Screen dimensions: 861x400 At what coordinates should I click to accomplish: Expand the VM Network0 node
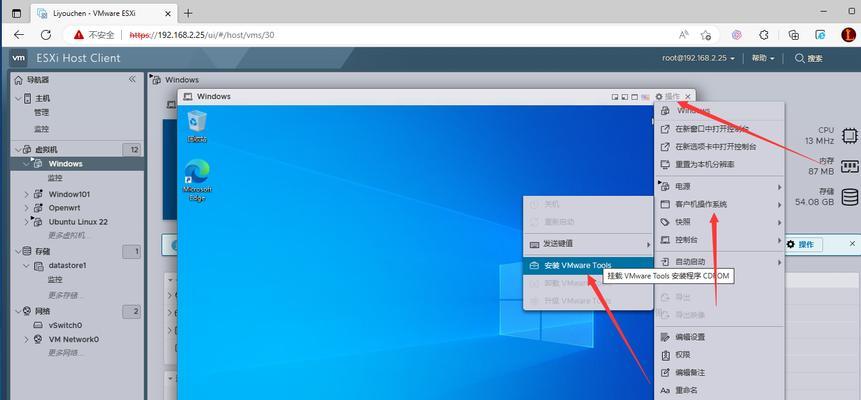pyautogui.click(x=26, y=340)
